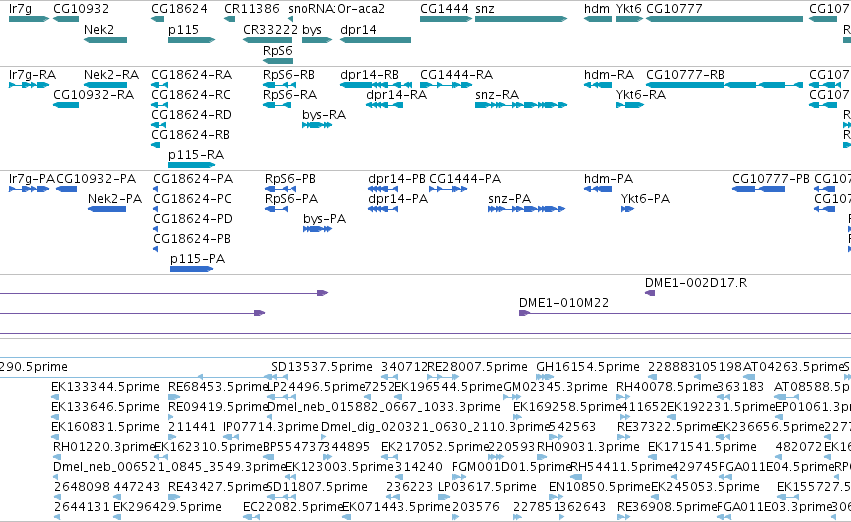Click protein CG10932-PA
The height and width of the screenshot is (522, 851).
point(66,189)
